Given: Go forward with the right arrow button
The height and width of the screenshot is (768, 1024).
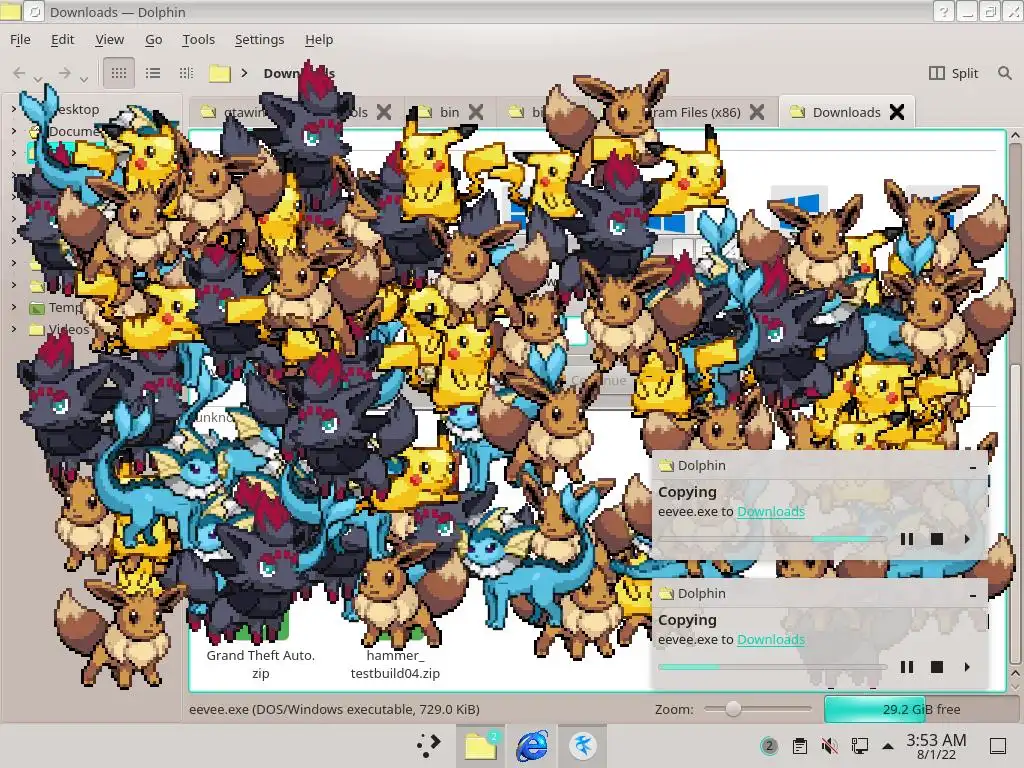Looking at the screenshot, I should [65, 72].
